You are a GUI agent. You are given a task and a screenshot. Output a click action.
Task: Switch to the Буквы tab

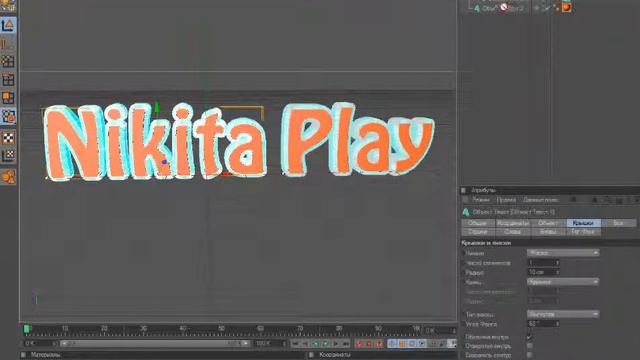click(548, 232)
